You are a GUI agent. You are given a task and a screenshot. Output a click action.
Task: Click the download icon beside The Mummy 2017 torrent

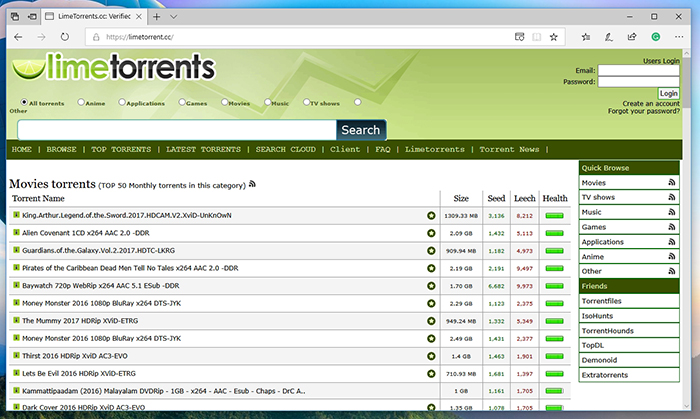click(16, 320)
